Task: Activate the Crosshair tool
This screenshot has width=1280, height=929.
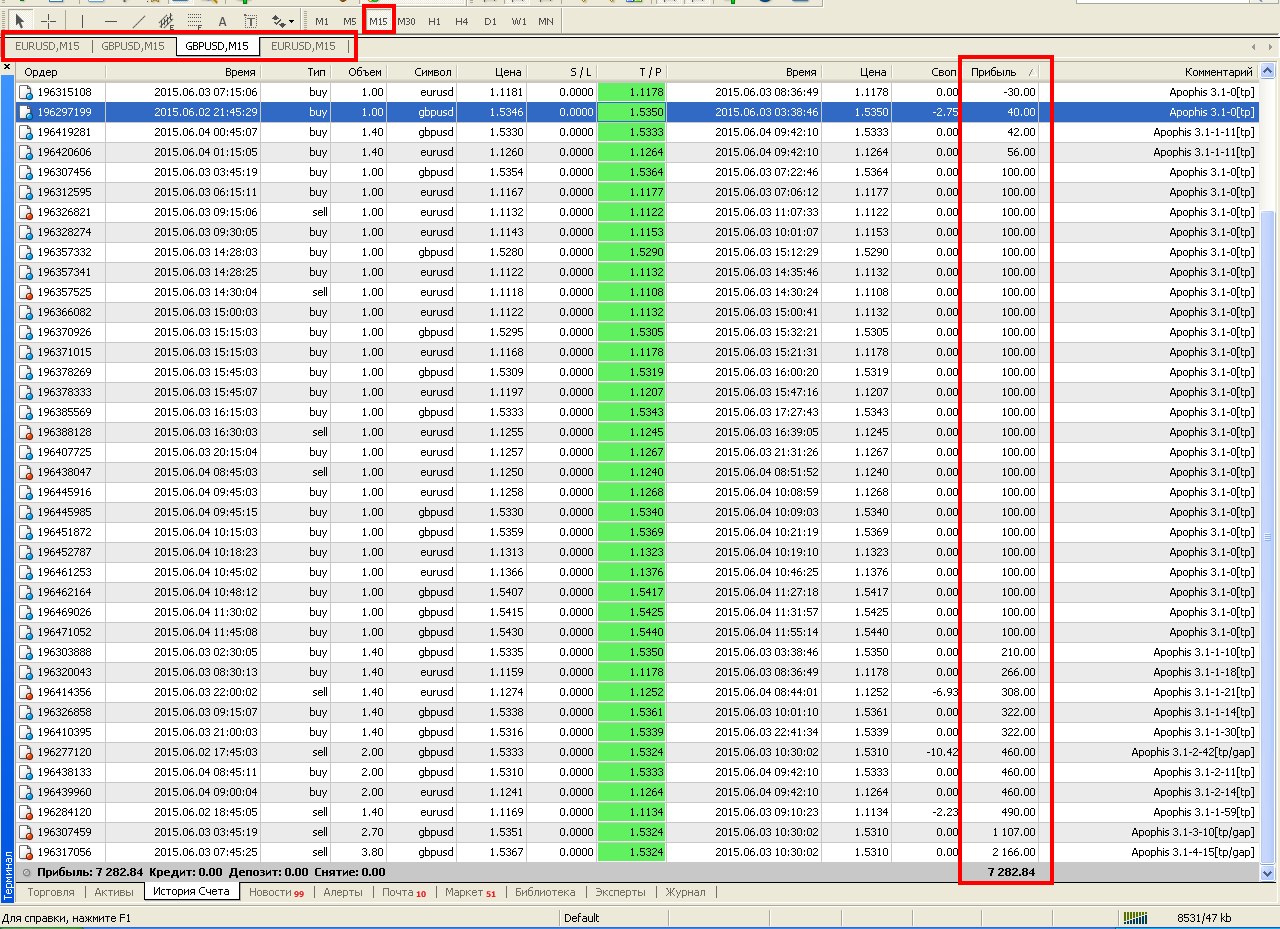Action: tap(48, 20)
